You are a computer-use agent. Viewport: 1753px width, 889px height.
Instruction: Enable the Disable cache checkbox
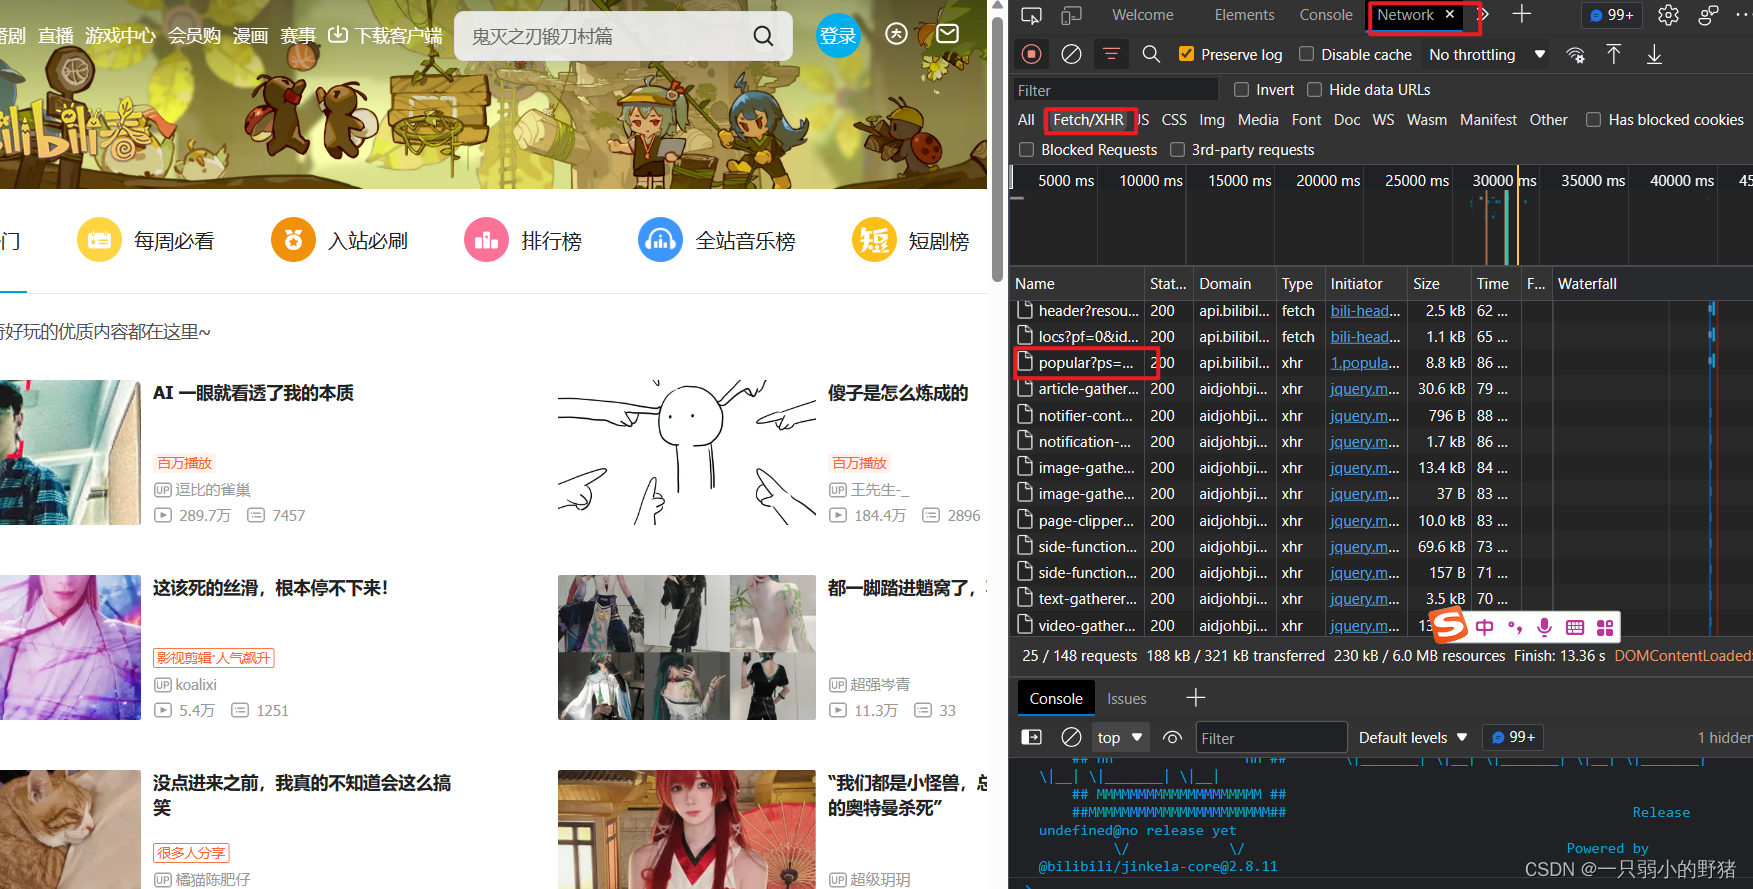coord(1306,54)
